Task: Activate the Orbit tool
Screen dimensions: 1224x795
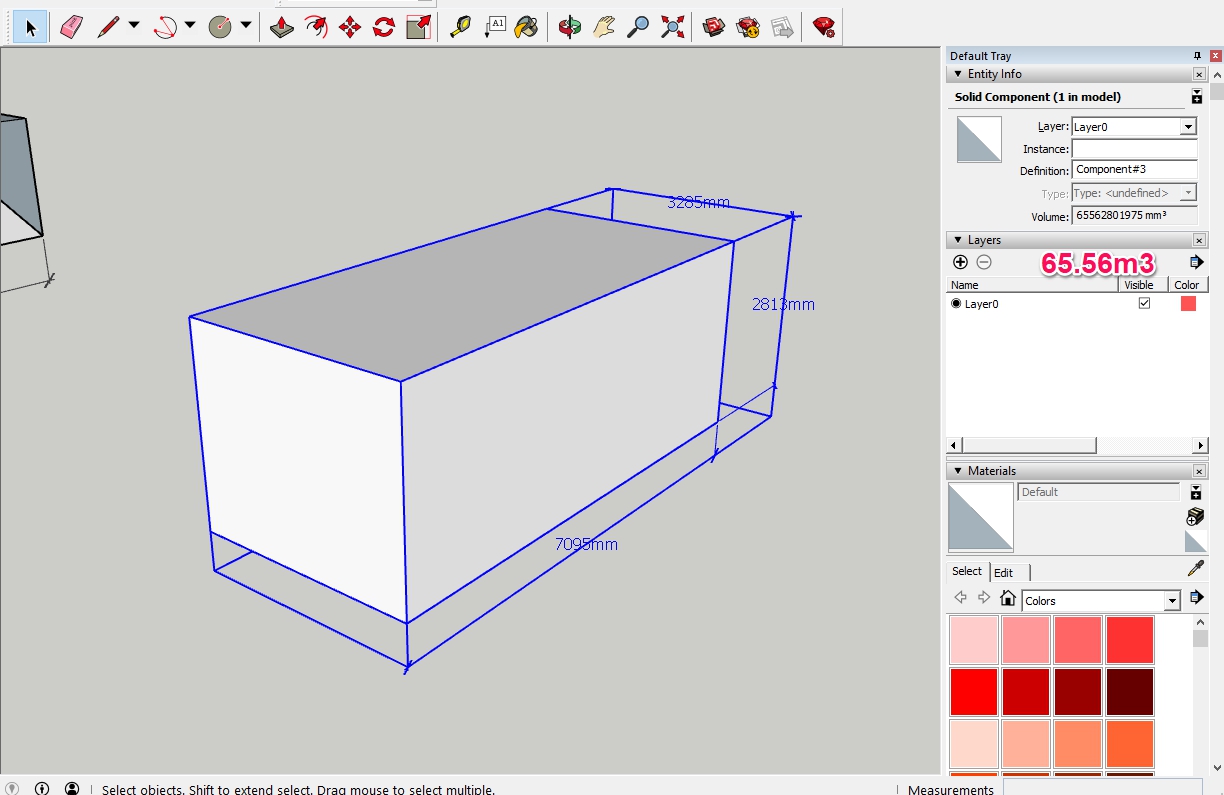Action: [x=570, y=27]
